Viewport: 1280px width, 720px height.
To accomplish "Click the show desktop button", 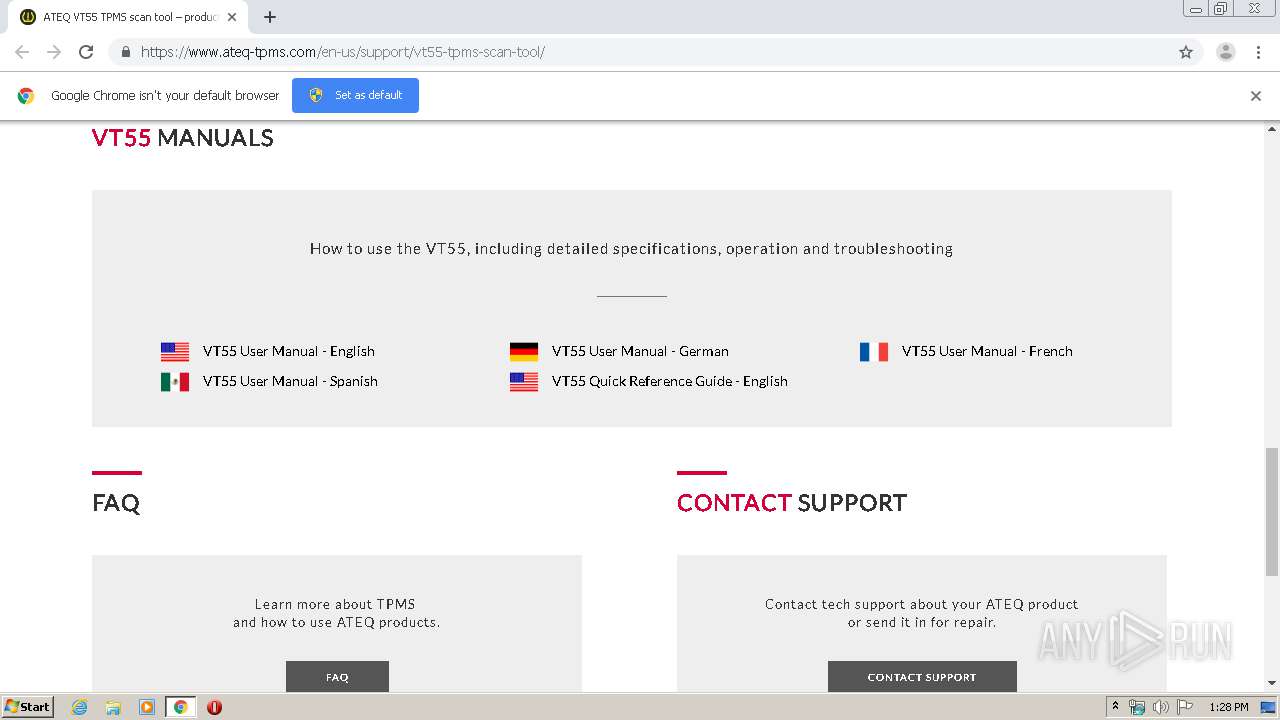I will click(1268, 707).
